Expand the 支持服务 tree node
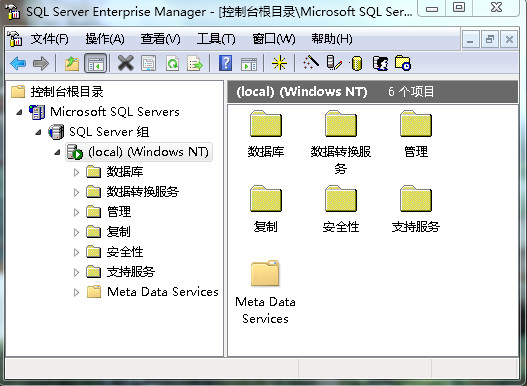 (x=76, y=272)
